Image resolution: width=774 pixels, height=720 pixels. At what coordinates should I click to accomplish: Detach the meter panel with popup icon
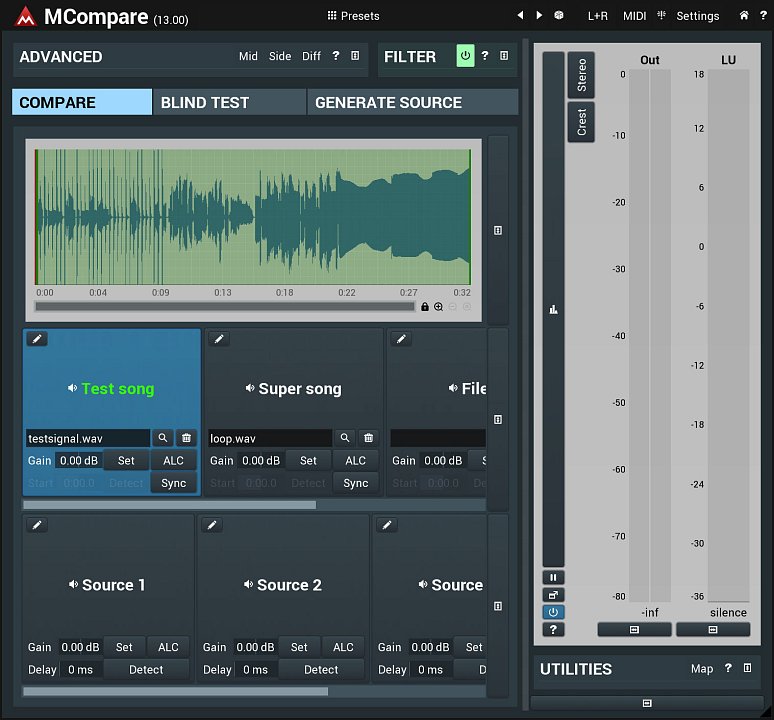(553, 595)
